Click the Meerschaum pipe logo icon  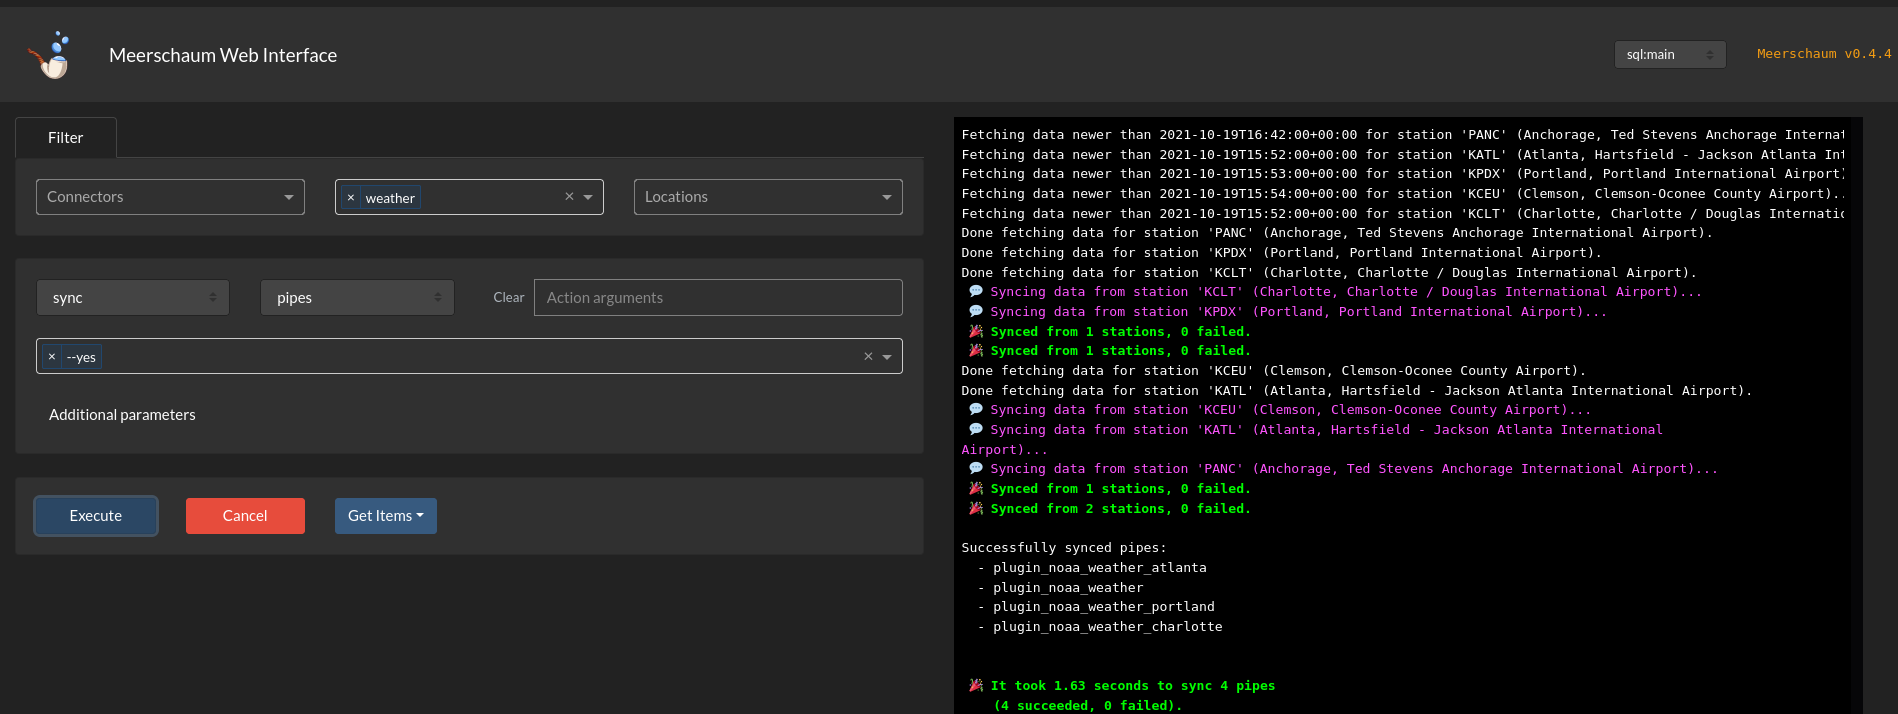click(x=52, y=56)
